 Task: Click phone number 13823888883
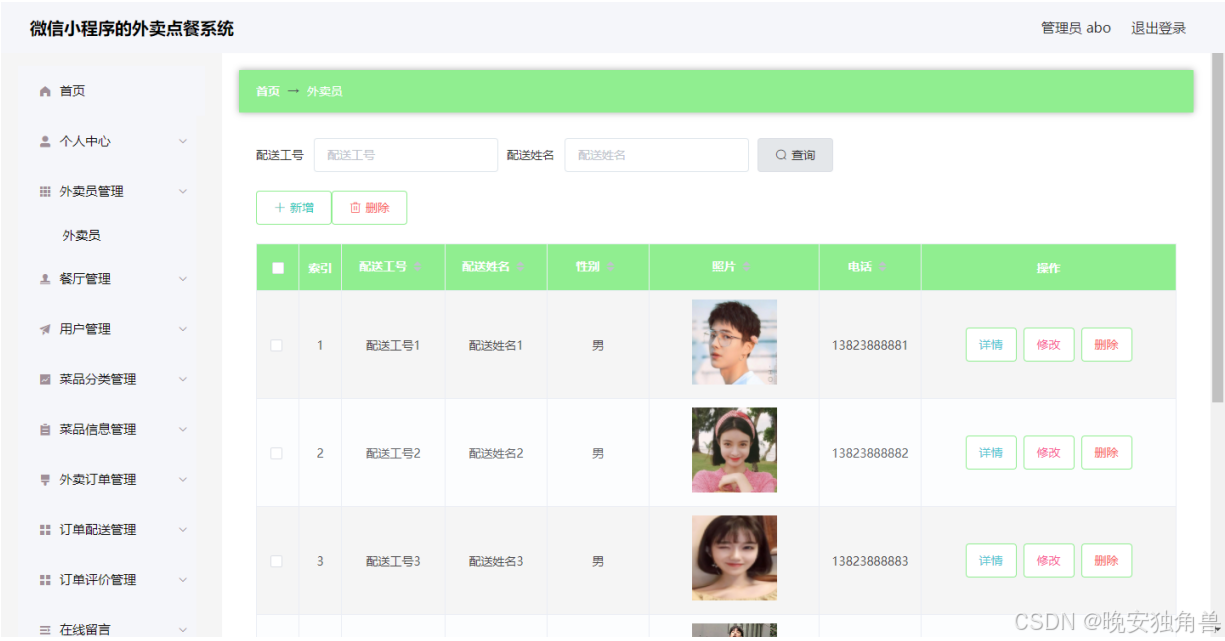pyautogui.click(x=870, y=562)
